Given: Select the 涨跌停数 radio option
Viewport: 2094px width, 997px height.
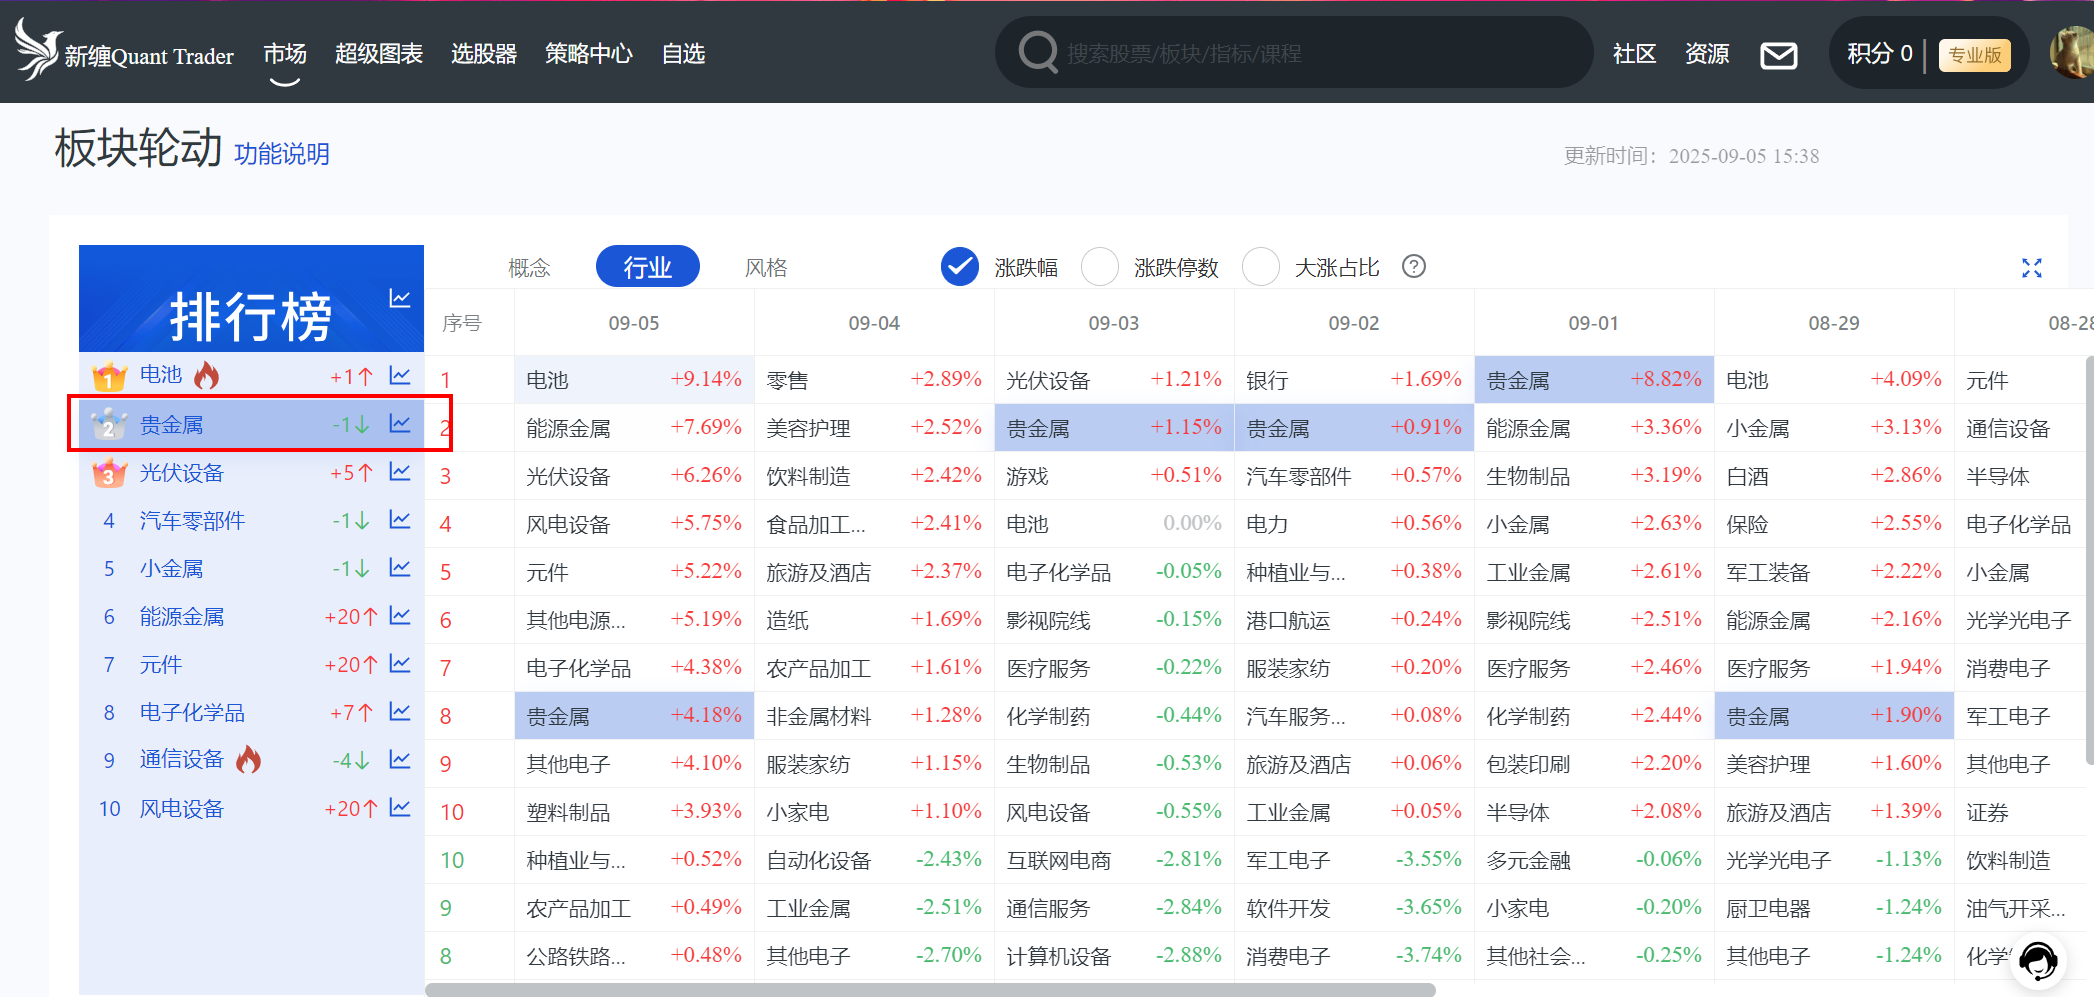Looking at the screenshot, I should pos(1100,267).
